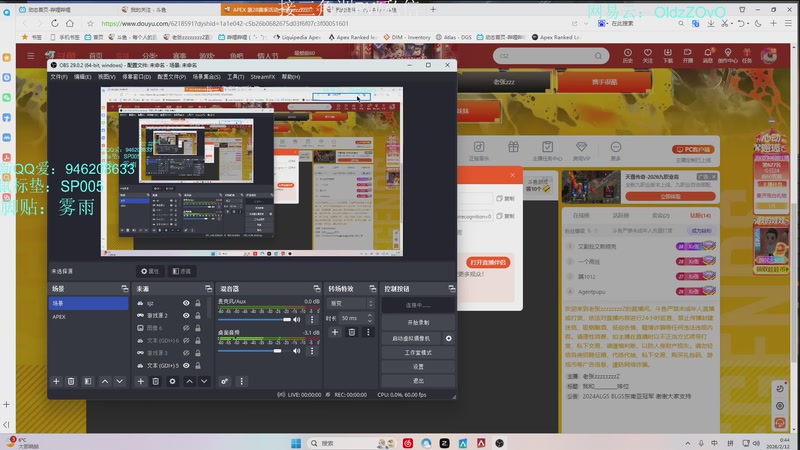Screen dimensions: 800x450
Task: Increase transition duration 50 ms stepper
Action: pyautogui.click(x=370, y=315)
